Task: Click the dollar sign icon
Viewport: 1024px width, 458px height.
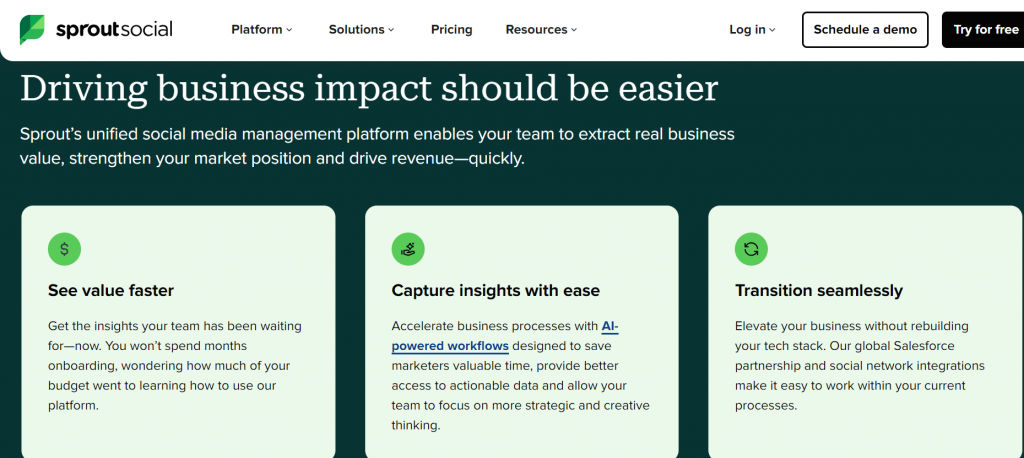Action: click(x=64, y=249)
